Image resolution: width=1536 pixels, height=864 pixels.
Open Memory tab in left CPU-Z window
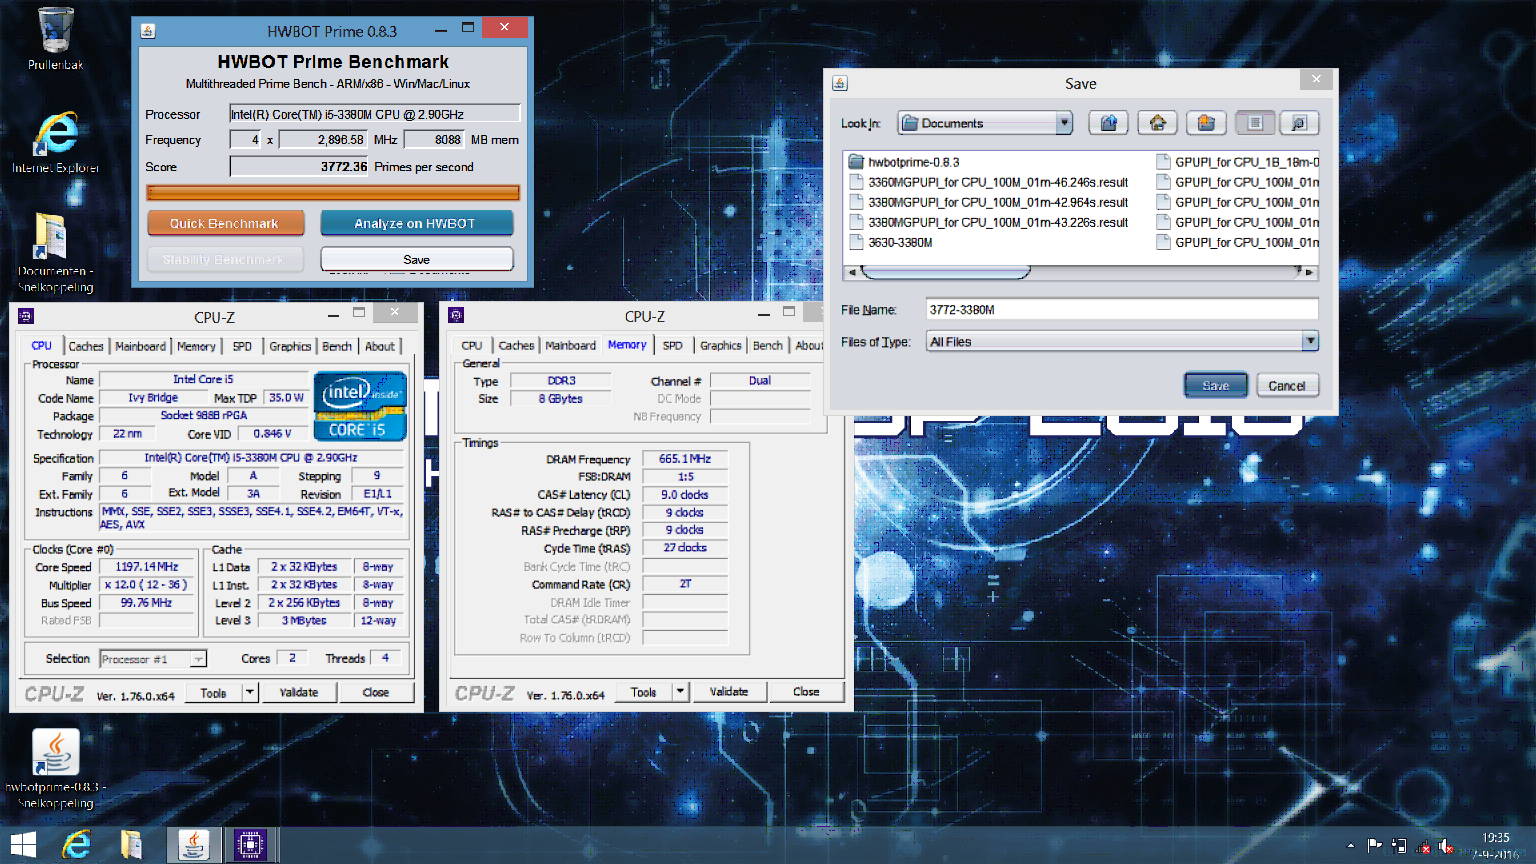click(x=196, y=346)
